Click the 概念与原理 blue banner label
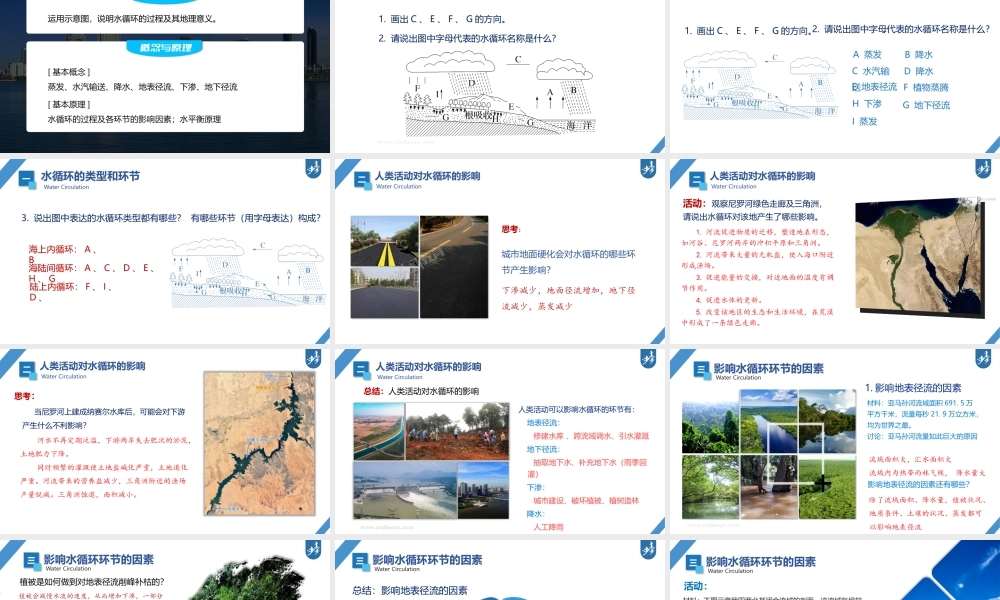The image size is (1000, 600). click(165, 48)
